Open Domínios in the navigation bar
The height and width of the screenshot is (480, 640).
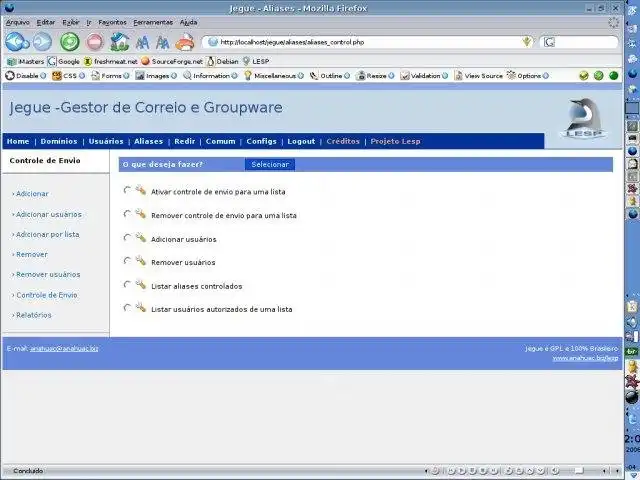[59, 141]
